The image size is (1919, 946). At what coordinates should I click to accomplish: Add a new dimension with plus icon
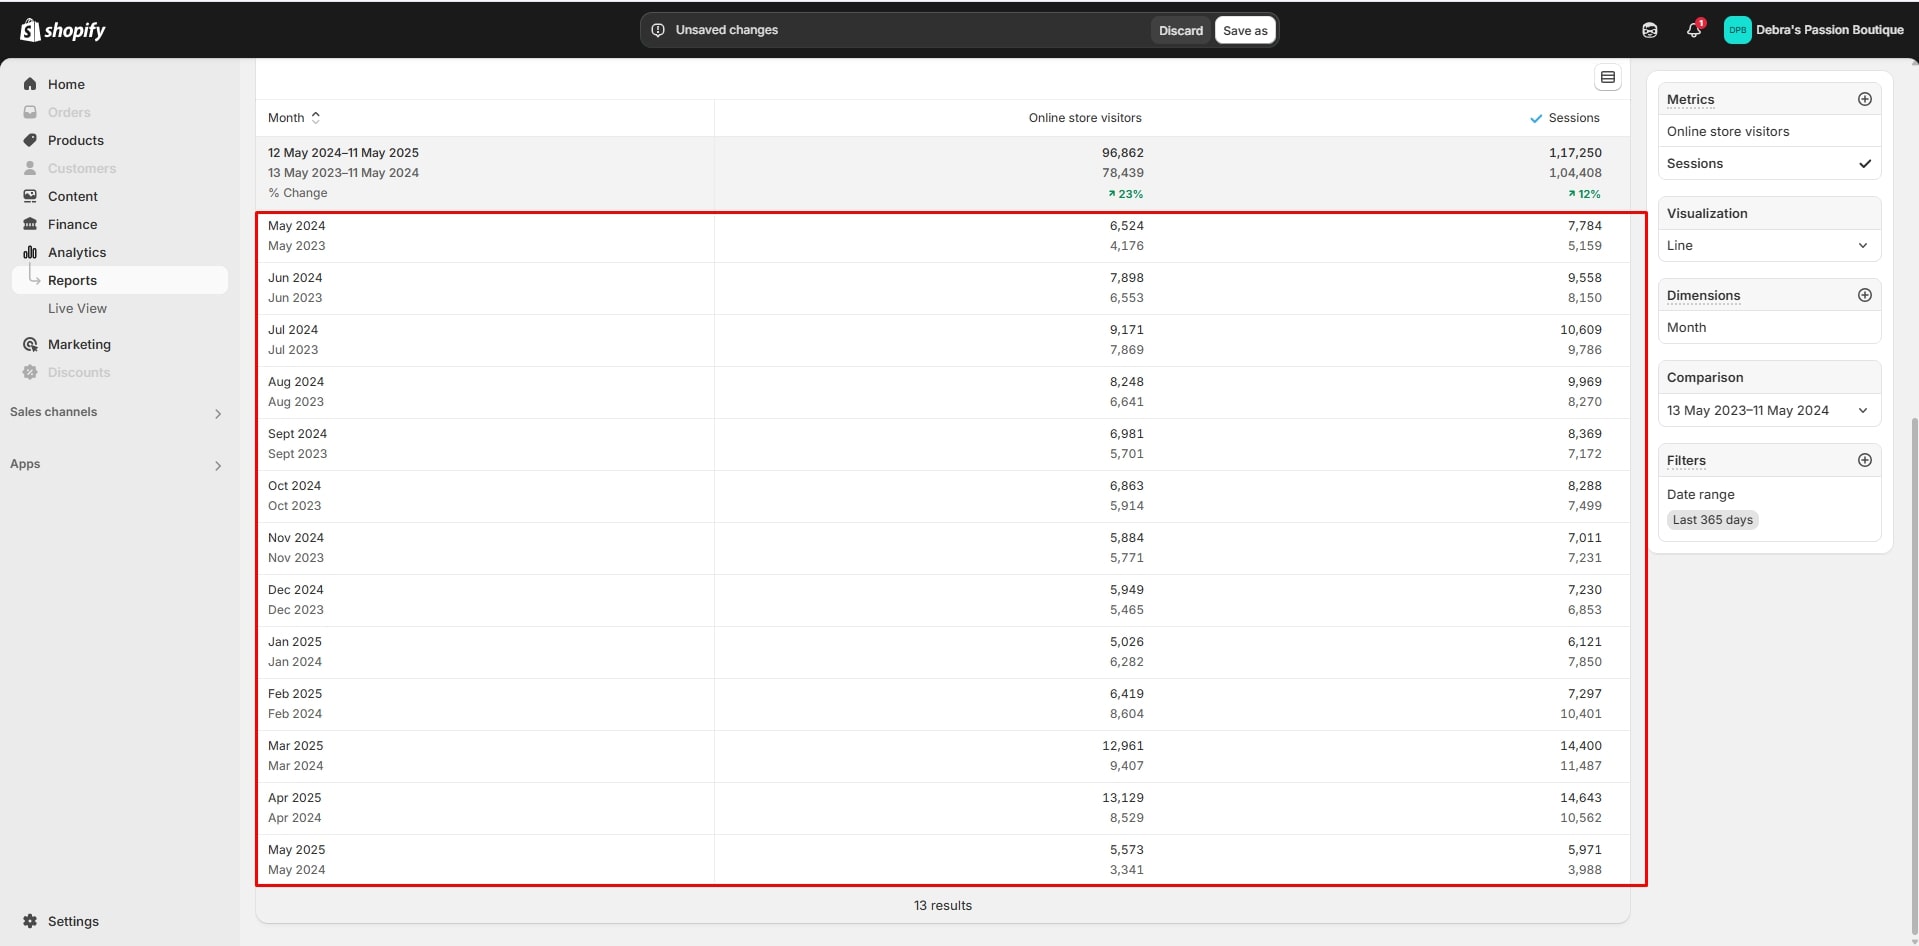[1864, 295]
